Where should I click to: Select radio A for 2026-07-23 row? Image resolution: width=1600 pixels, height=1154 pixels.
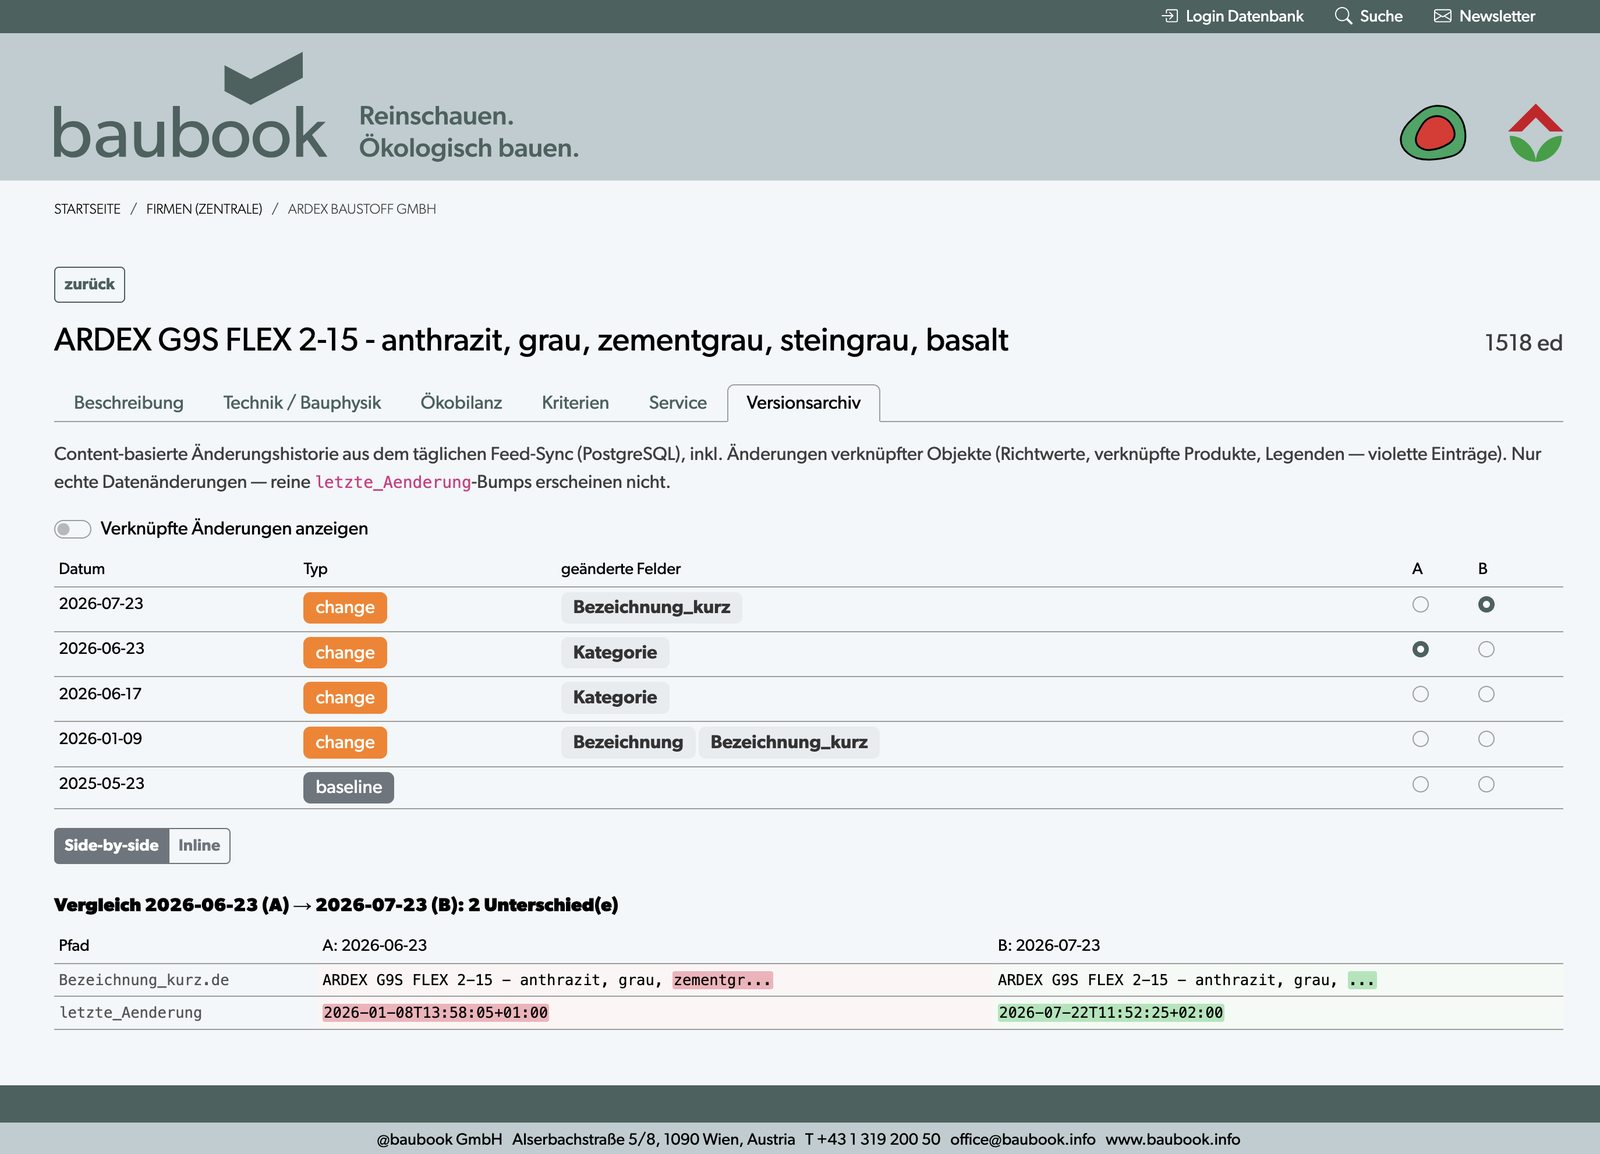point(1420,604)
